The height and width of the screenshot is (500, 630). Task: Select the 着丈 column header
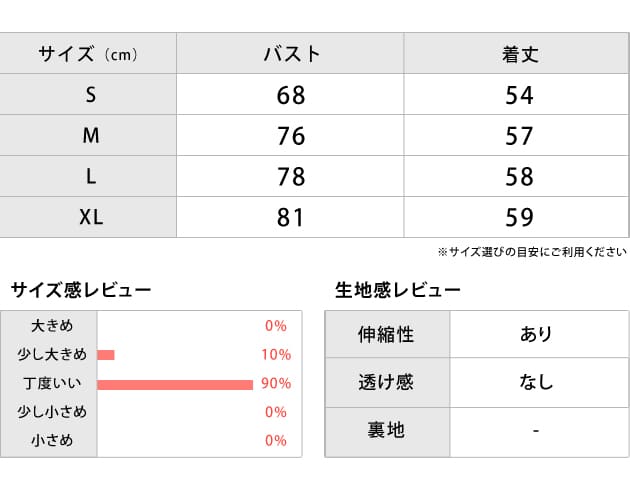520,54
